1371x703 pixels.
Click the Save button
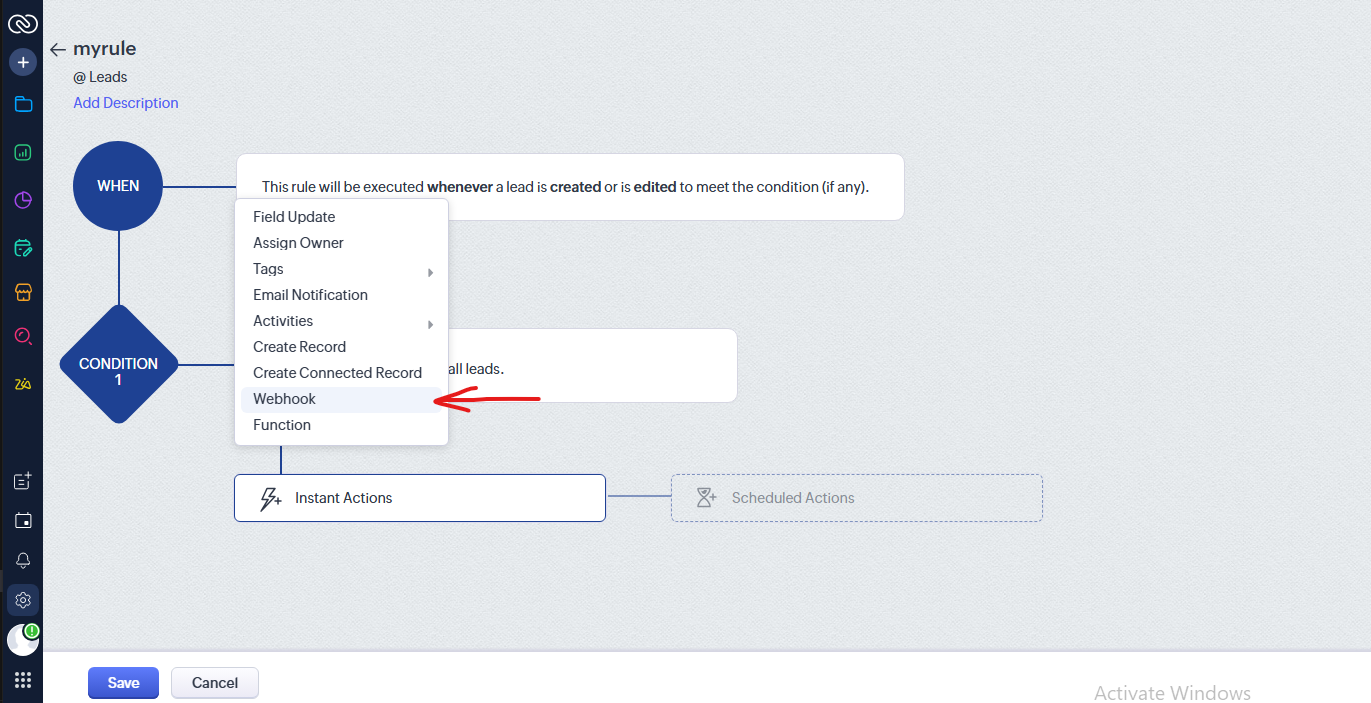point(123,683)
